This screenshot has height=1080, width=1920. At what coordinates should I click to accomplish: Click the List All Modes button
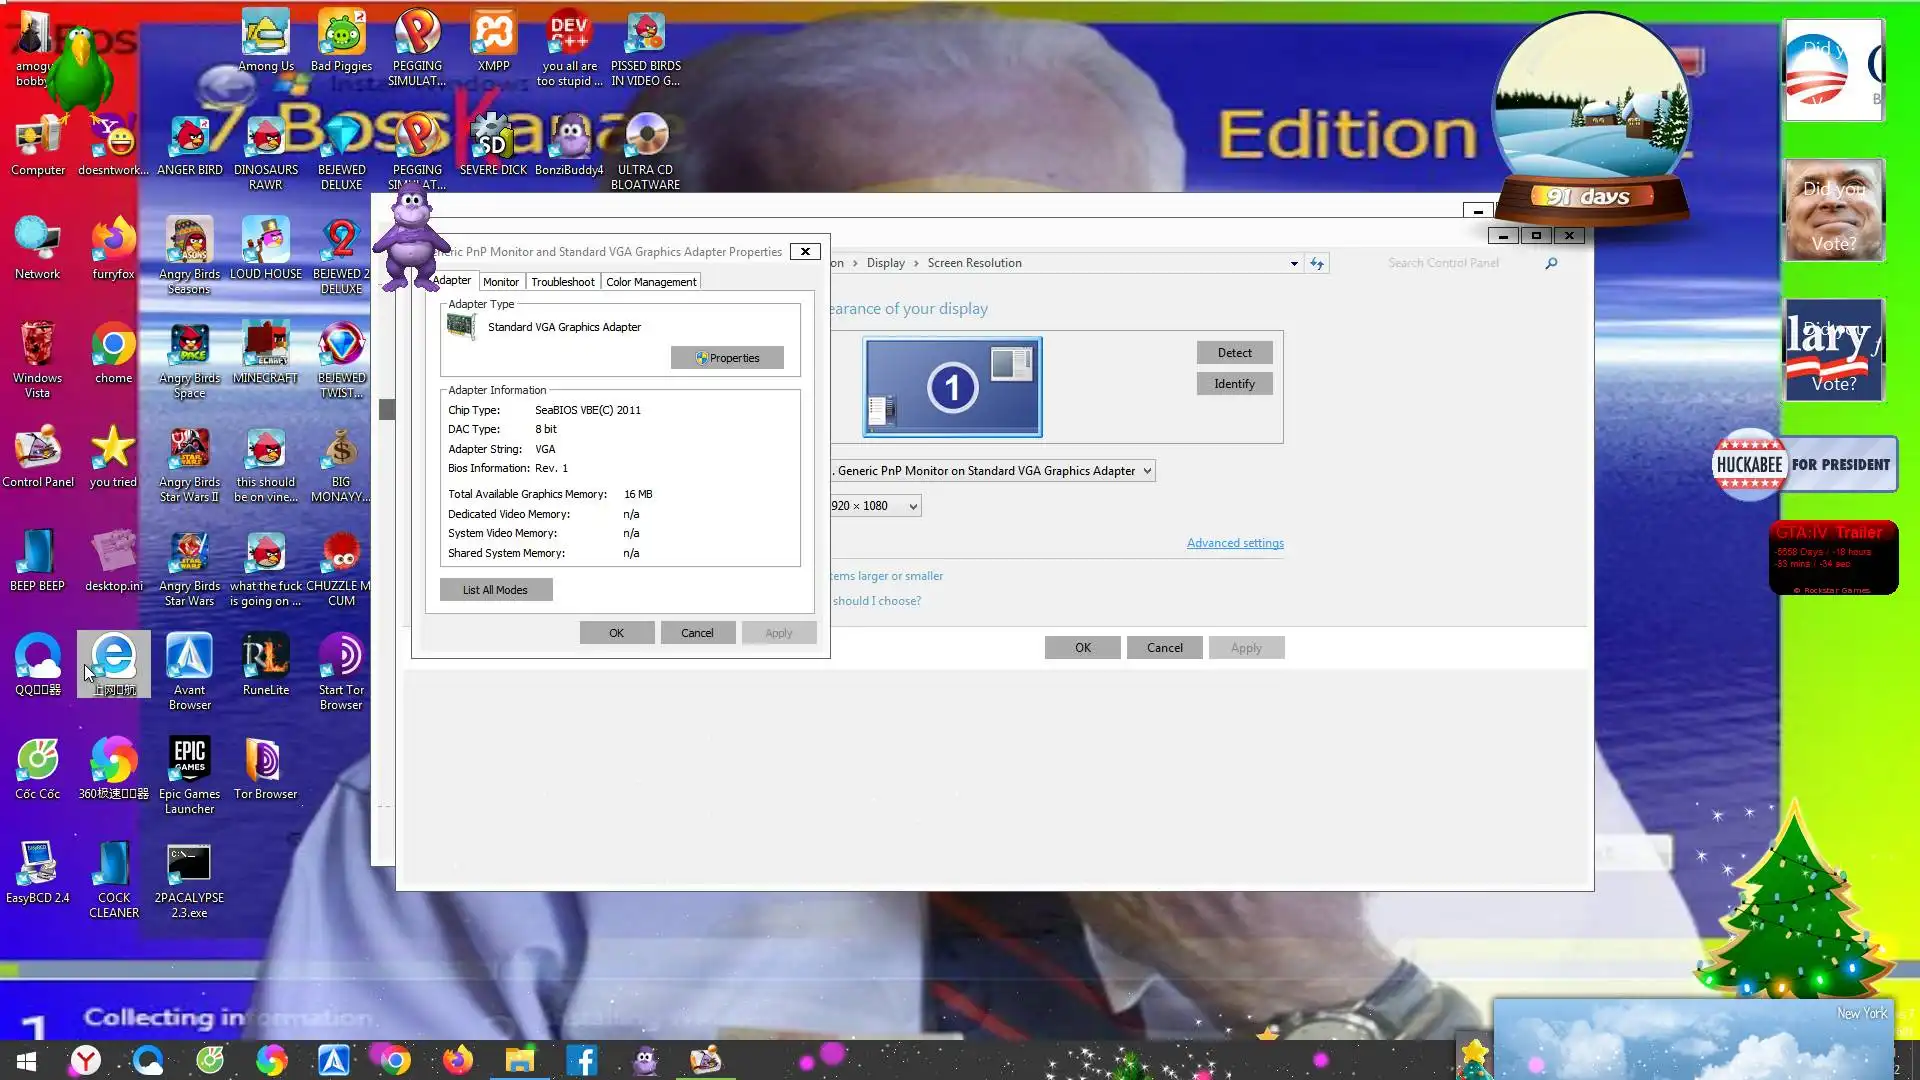click(495, 590)
